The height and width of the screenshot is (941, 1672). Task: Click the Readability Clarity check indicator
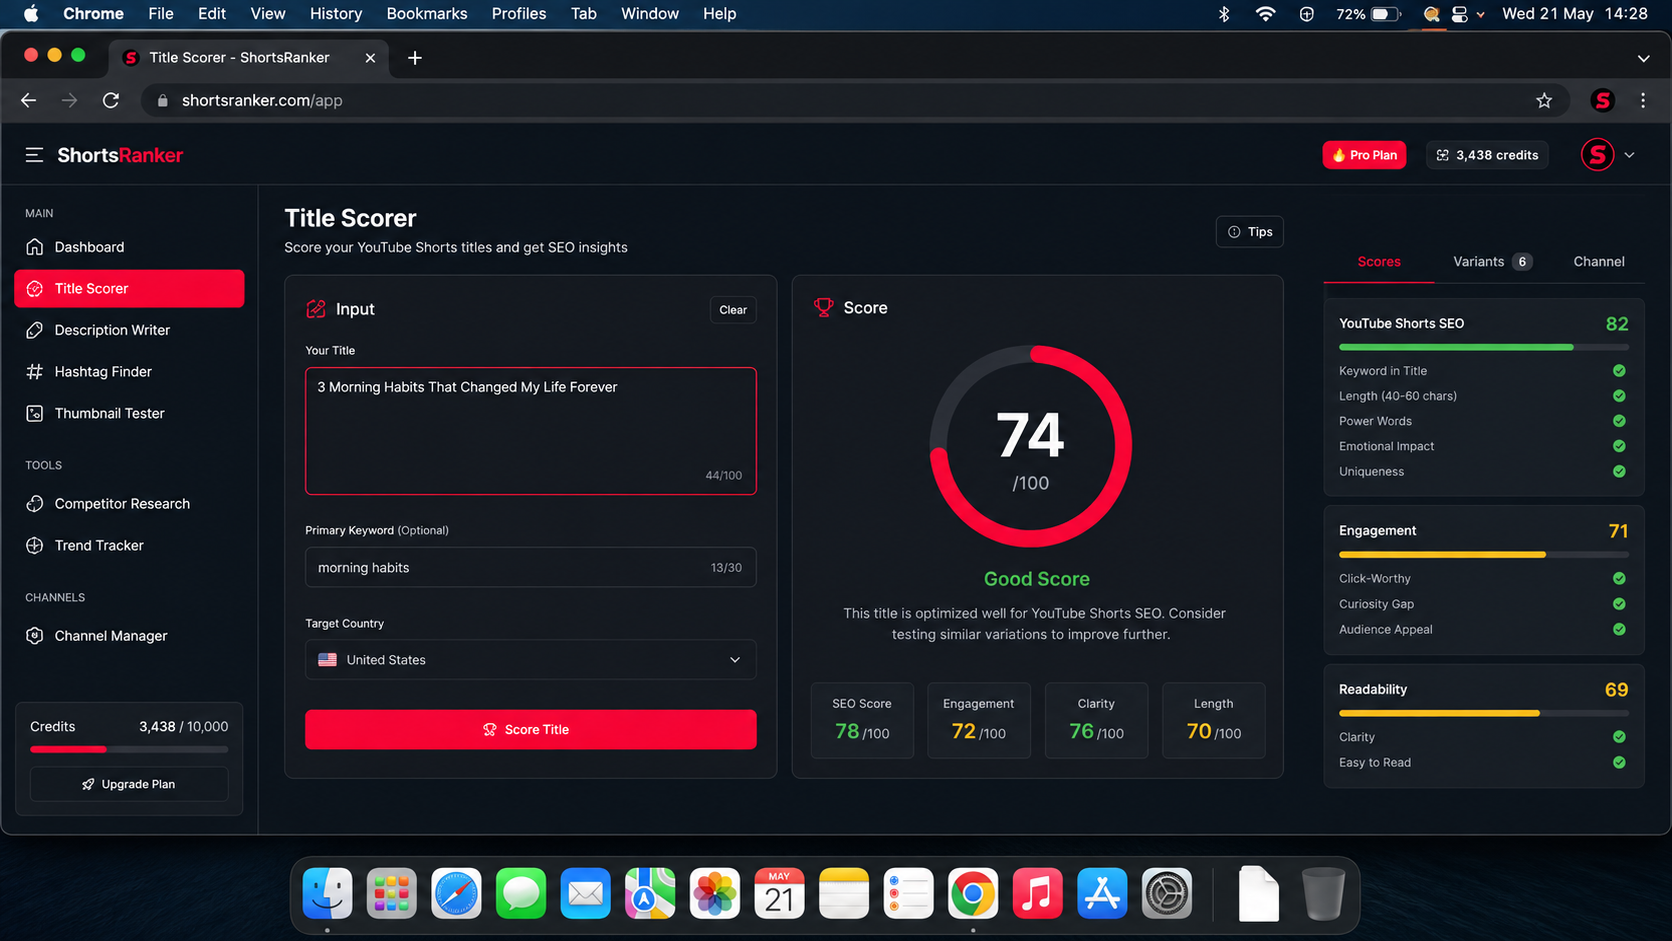pos(1619,737)
